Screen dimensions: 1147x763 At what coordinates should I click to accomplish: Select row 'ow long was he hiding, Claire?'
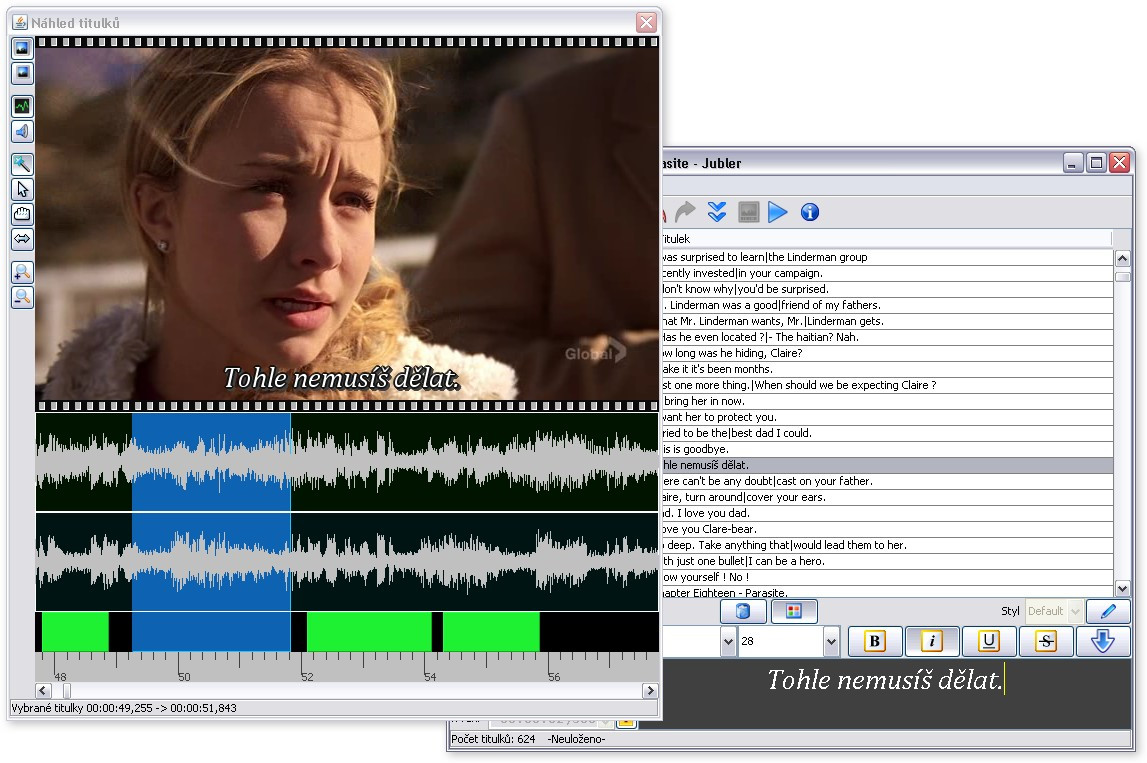pos(887,353)
